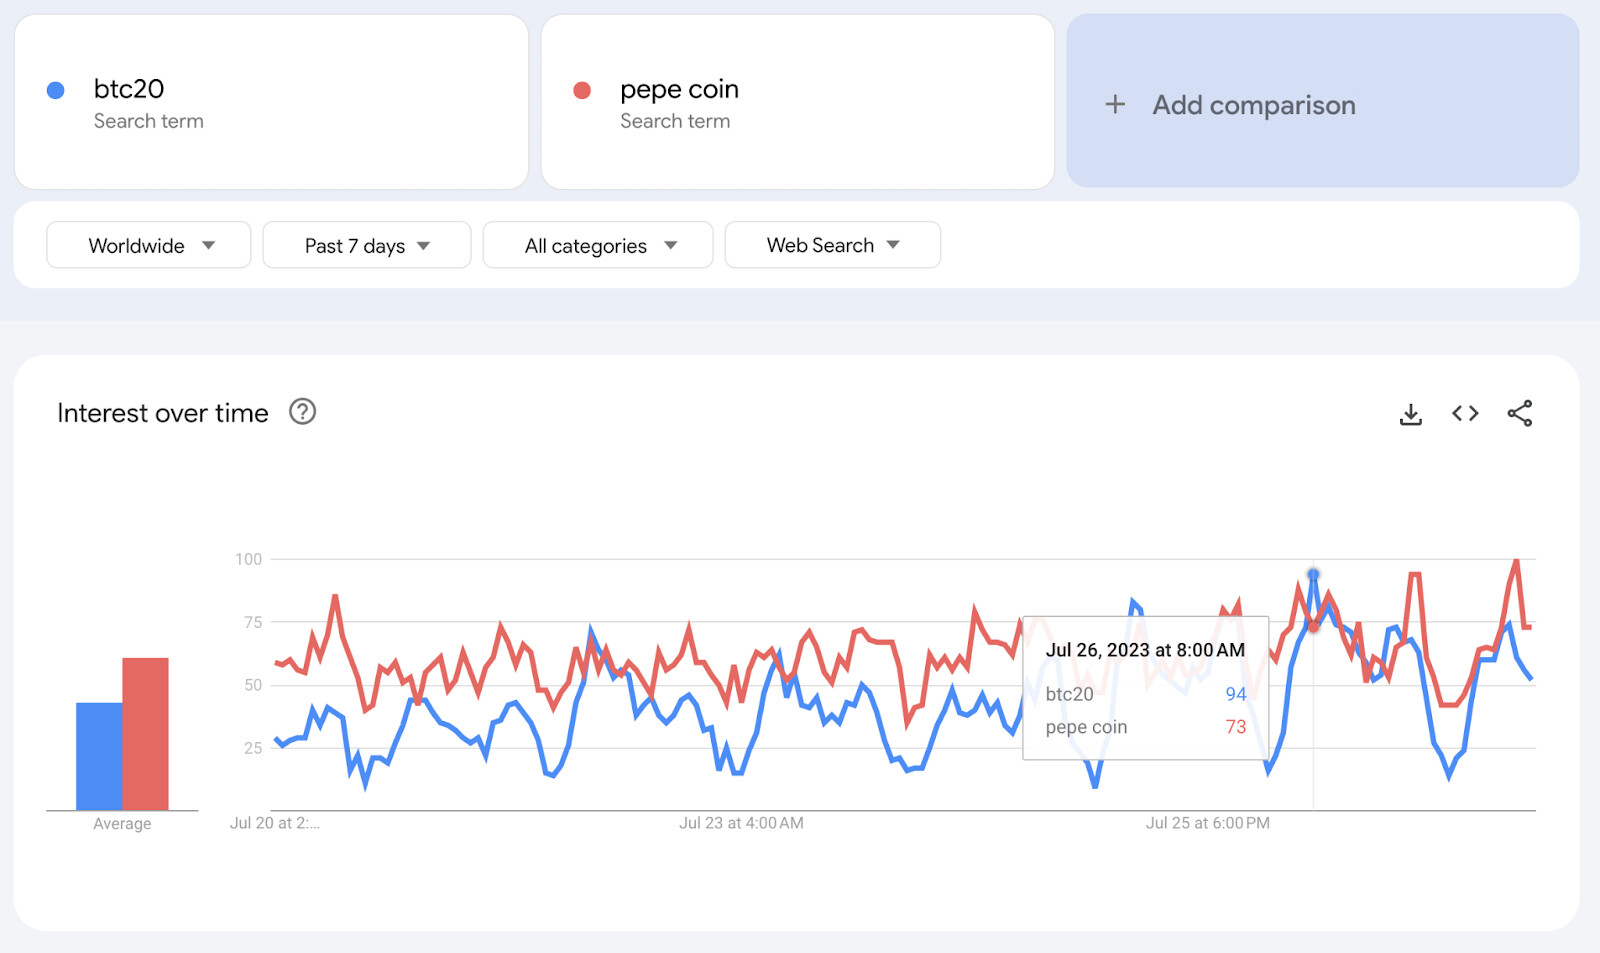Viewport: 1600px width, 953px height.
Task: Open the Web Search type dropdown
Action: click(x=832, y=246)
